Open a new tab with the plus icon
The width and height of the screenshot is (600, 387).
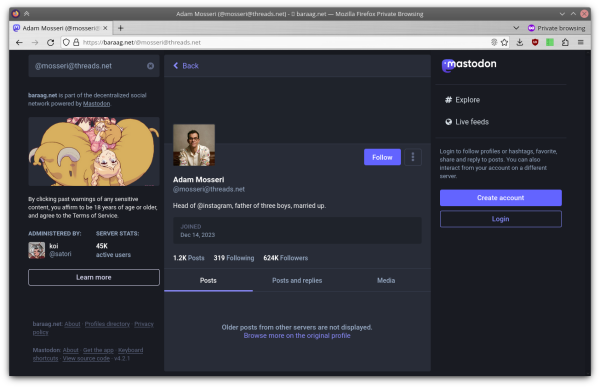[x=121, y=28]
